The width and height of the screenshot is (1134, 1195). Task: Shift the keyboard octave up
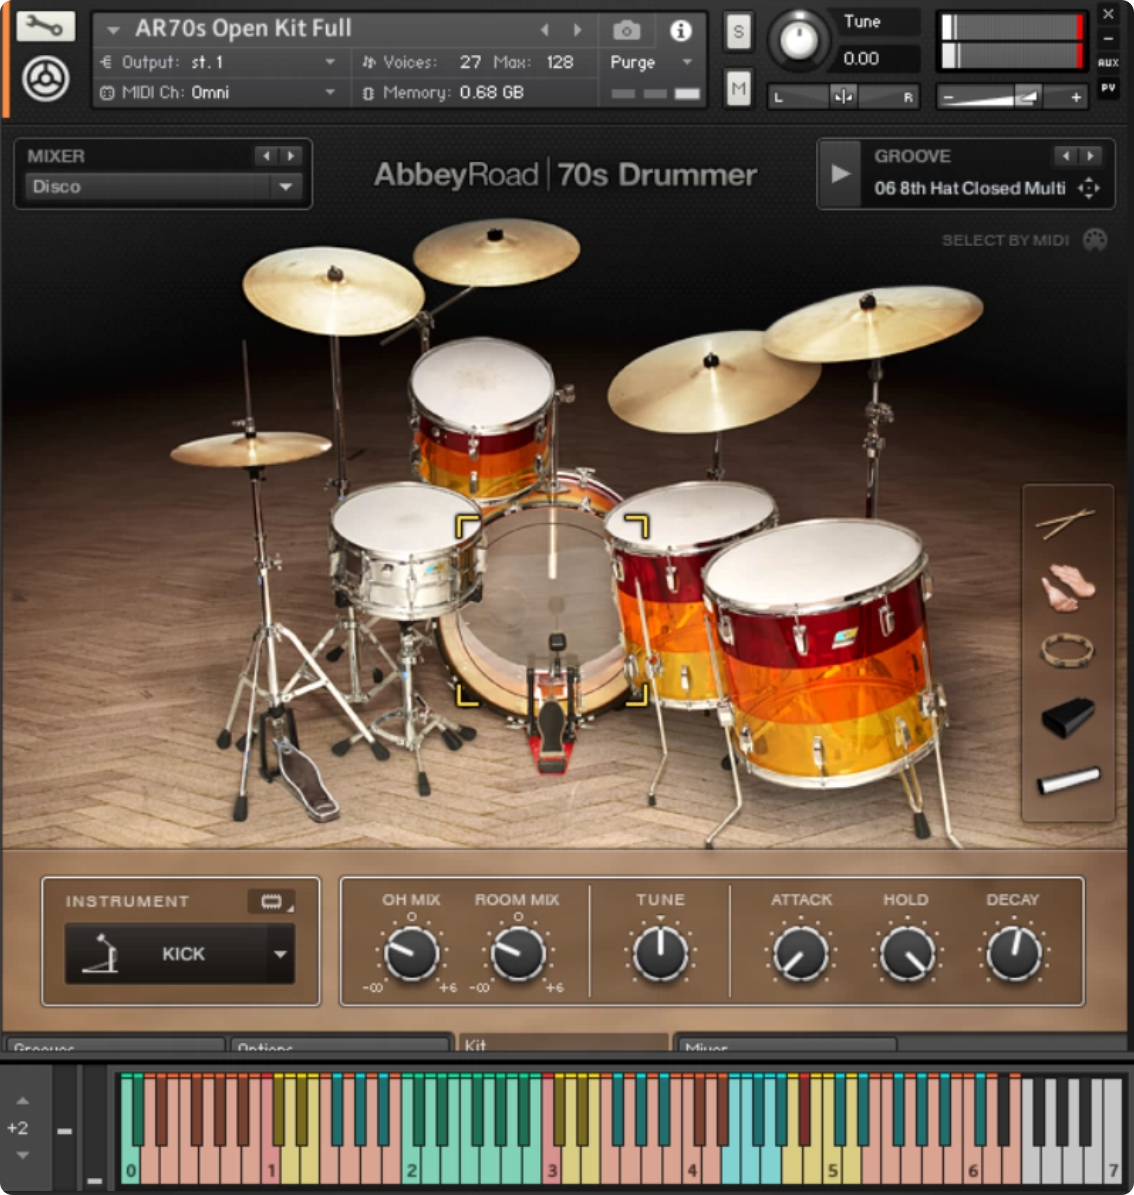tap(23, 1100)
